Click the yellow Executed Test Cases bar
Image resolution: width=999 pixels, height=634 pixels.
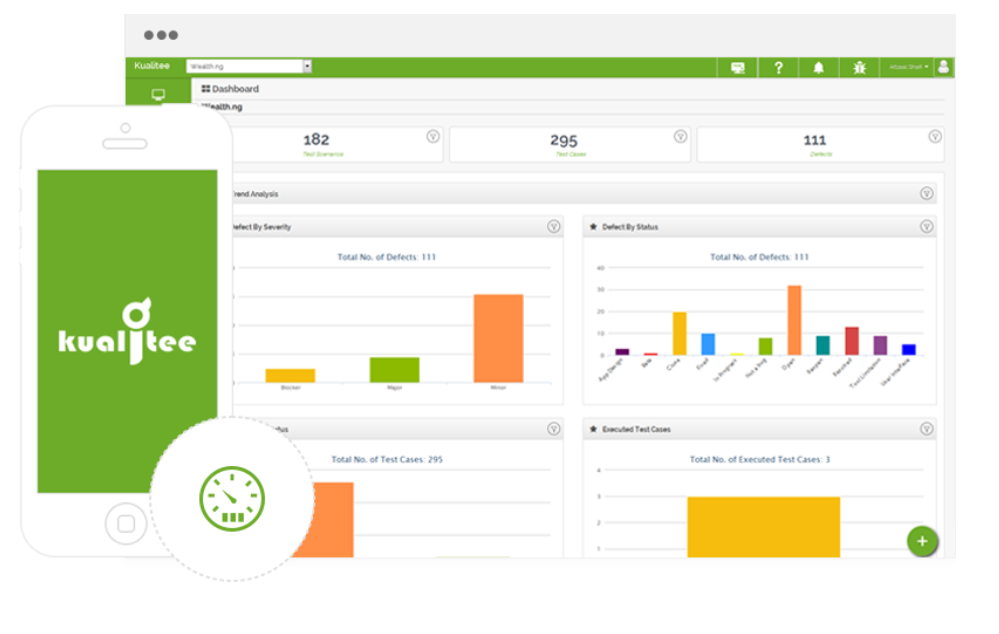tap(763, 527)
